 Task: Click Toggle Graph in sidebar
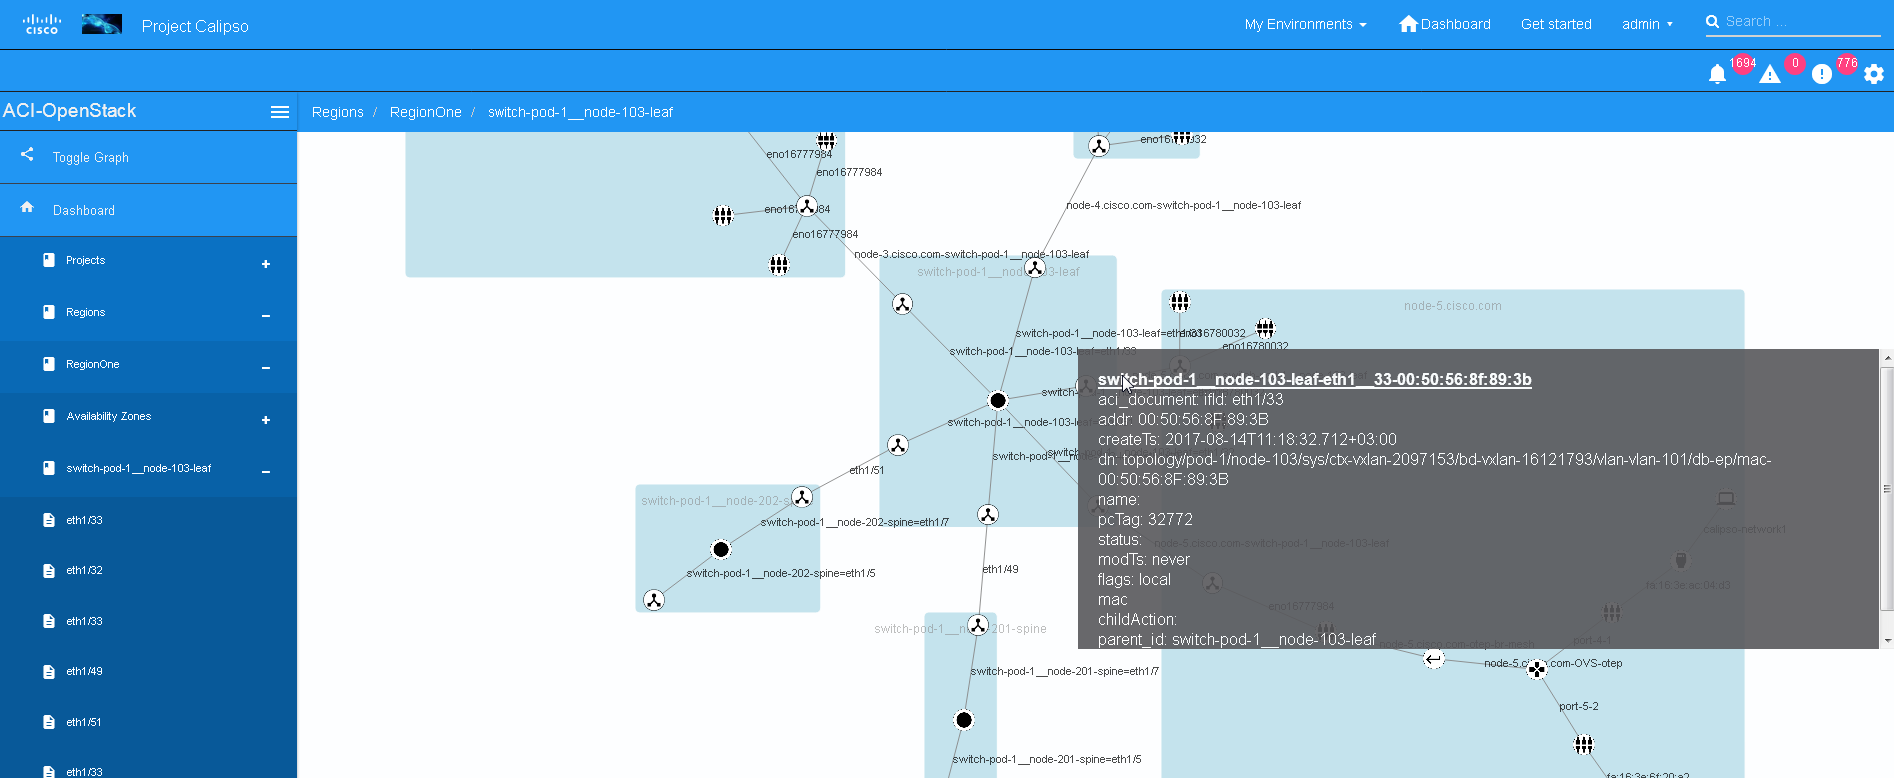(x=90, y=158)
